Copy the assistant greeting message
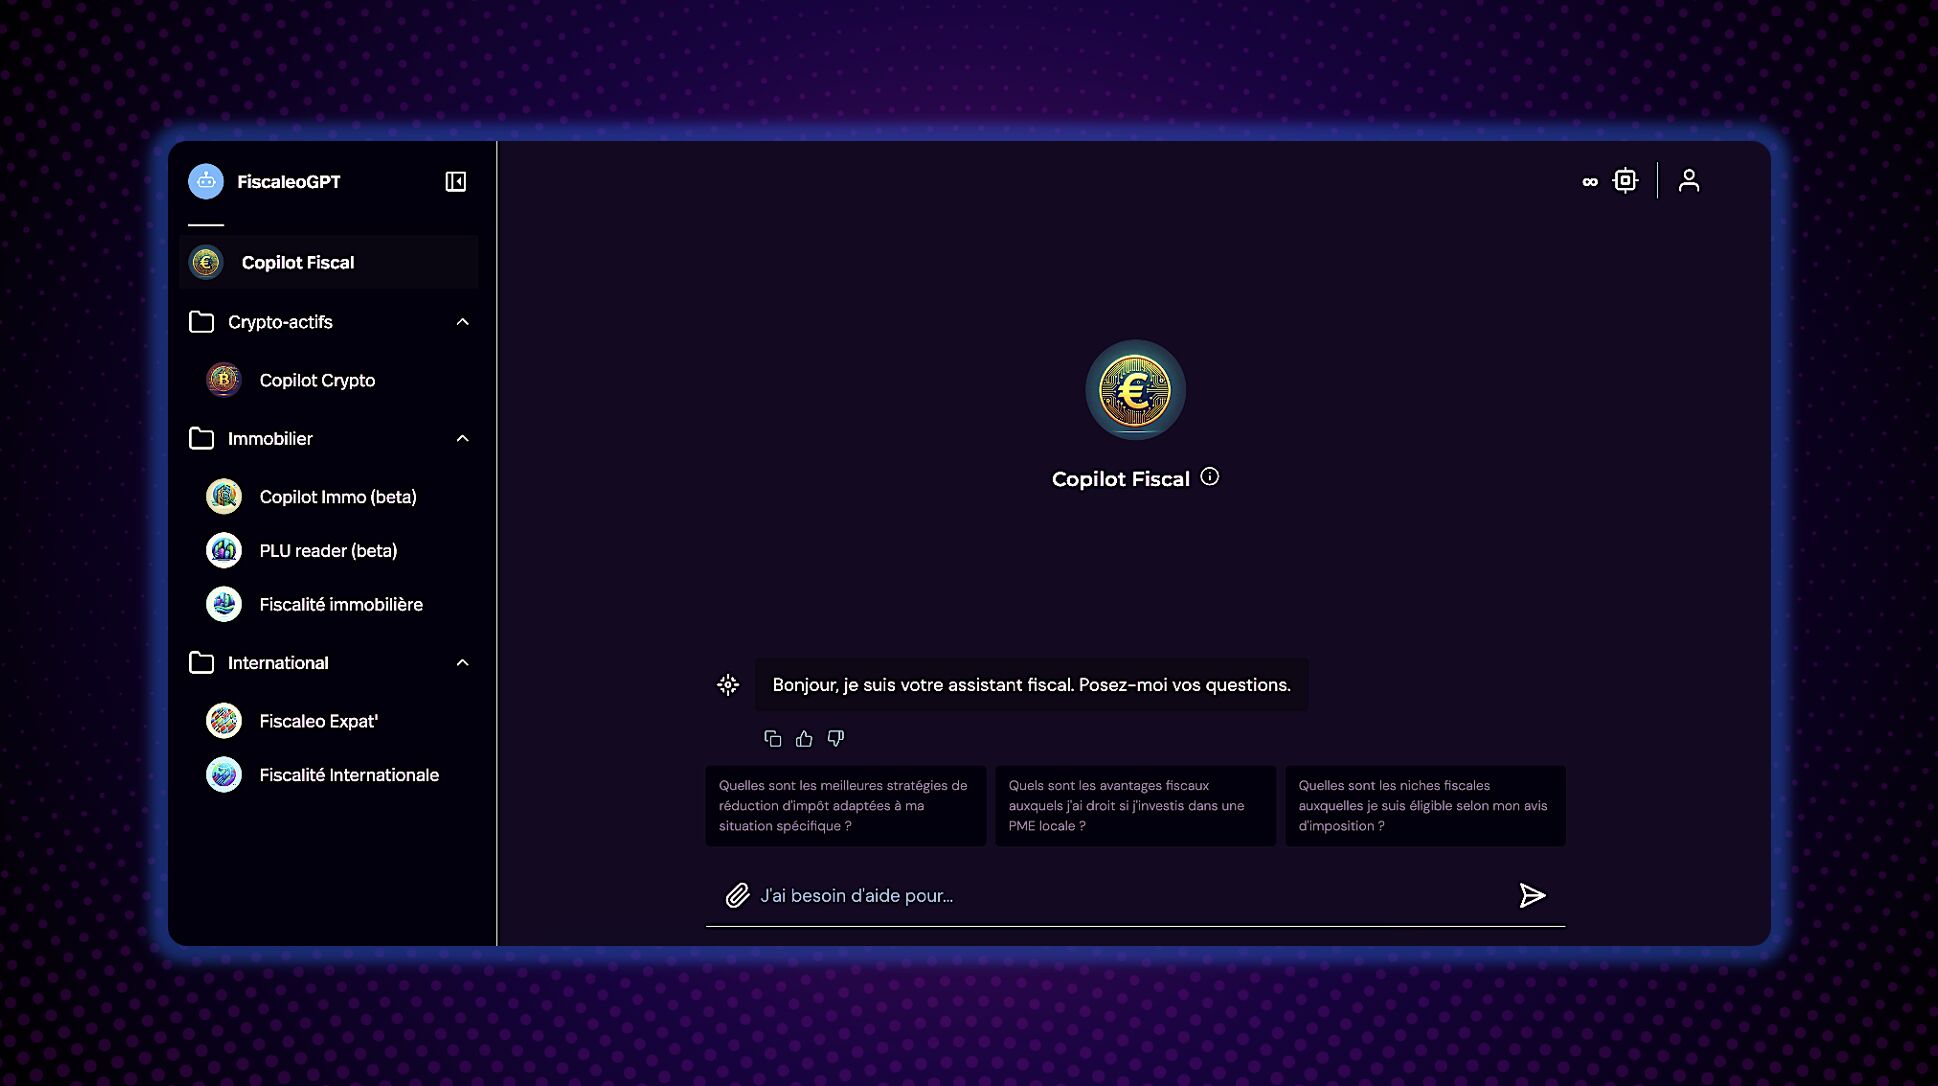This screenshot has height=1086, width=1938. click(x=772, y=739)
